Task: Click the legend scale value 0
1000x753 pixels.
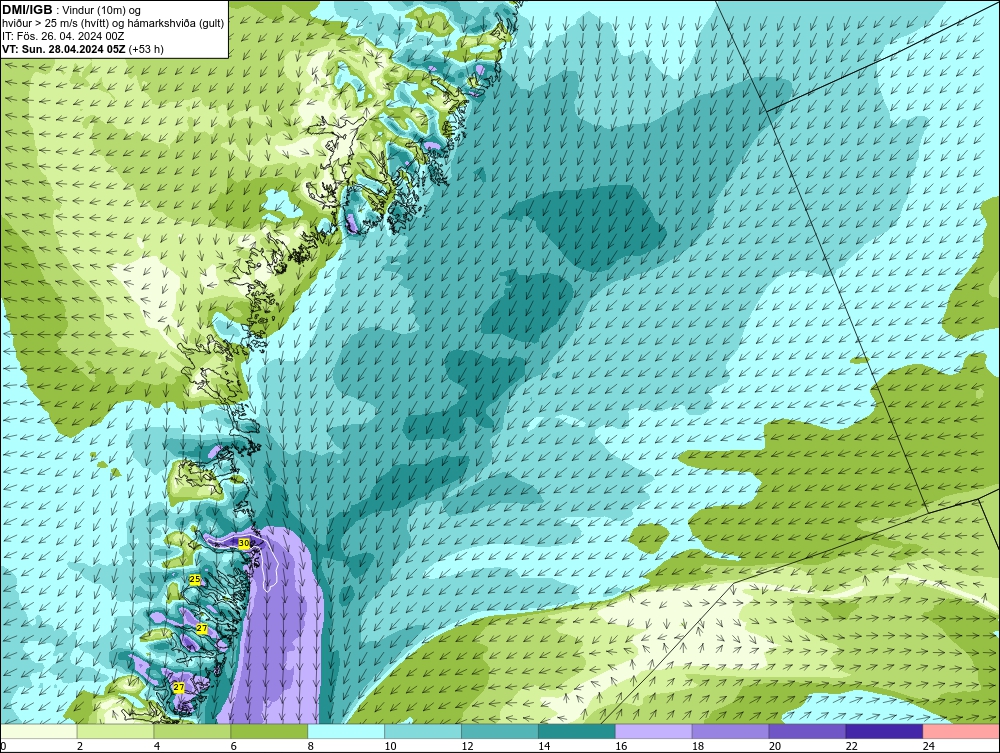Action: coord(3,746)
